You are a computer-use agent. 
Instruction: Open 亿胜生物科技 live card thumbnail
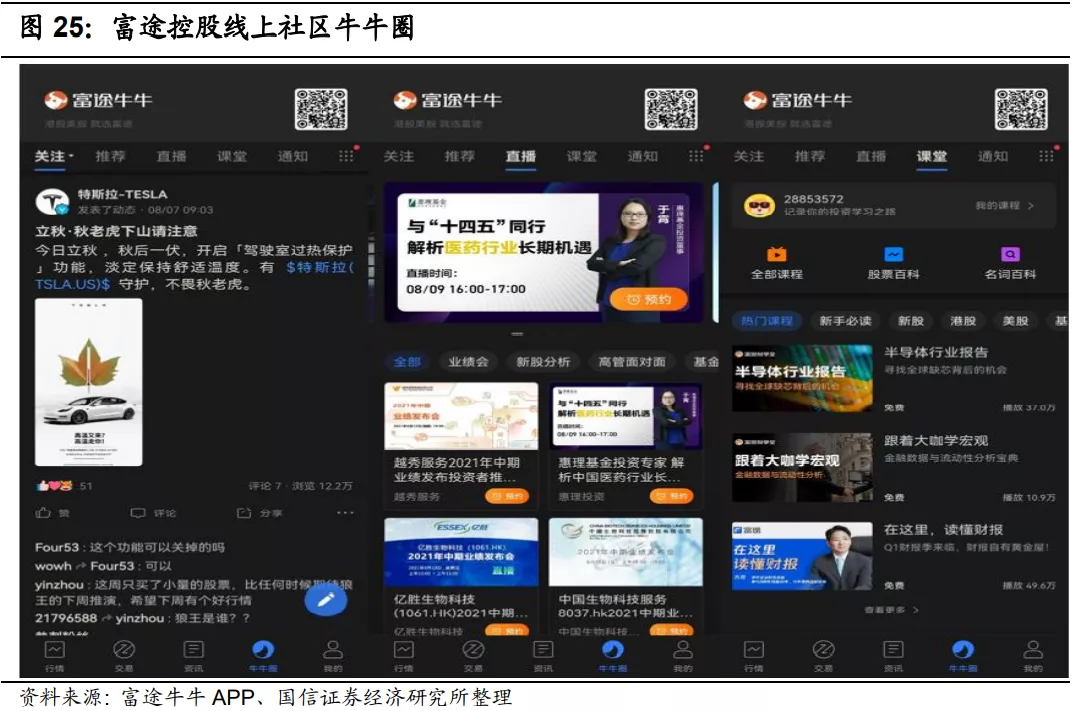click(x=461, y=552)
